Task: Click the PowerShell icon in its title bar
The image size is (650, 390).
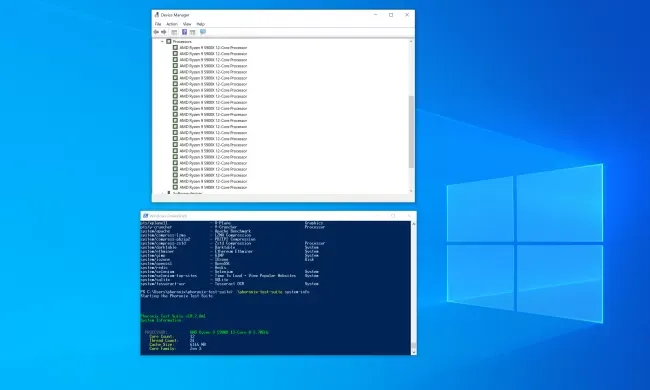Action: 145,216
